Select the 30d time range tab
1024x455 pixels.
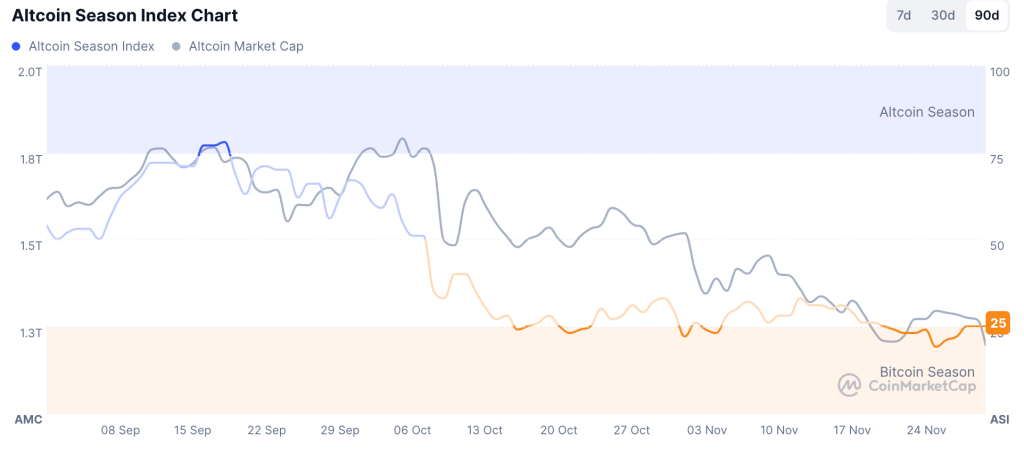point(943,16)
